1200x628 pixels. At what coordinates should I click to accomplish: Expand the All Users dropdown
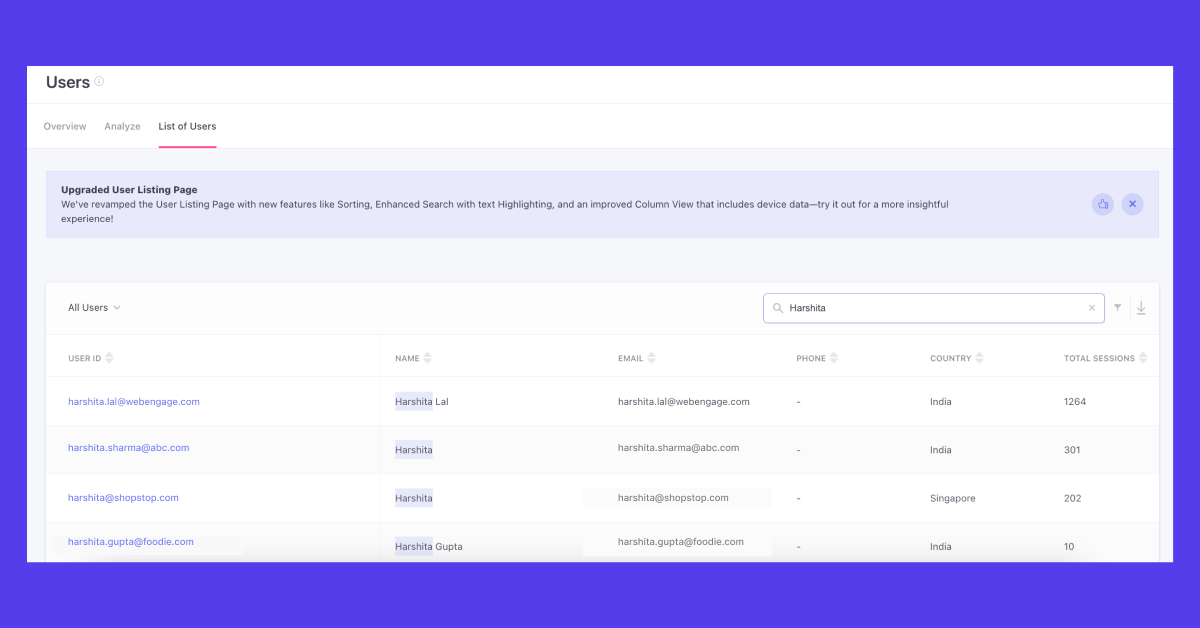94,308
